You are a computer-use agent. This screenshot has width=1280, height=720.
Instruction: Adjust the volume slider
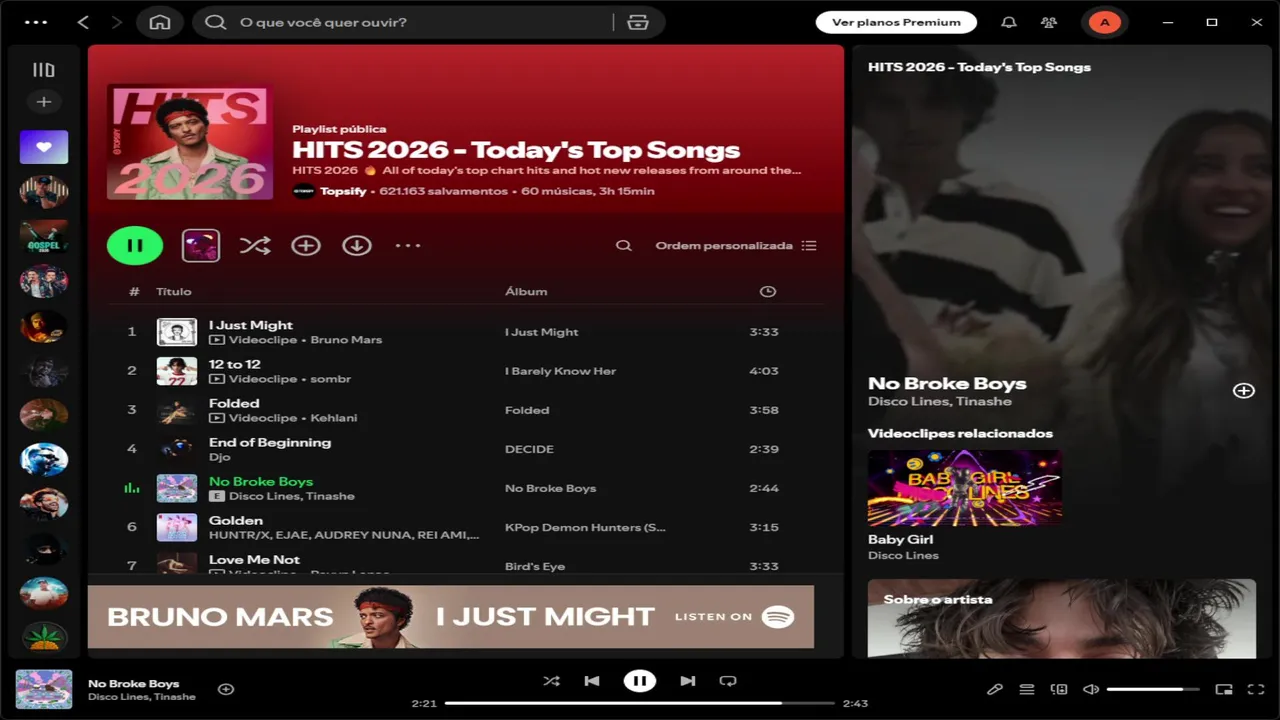1153,689
